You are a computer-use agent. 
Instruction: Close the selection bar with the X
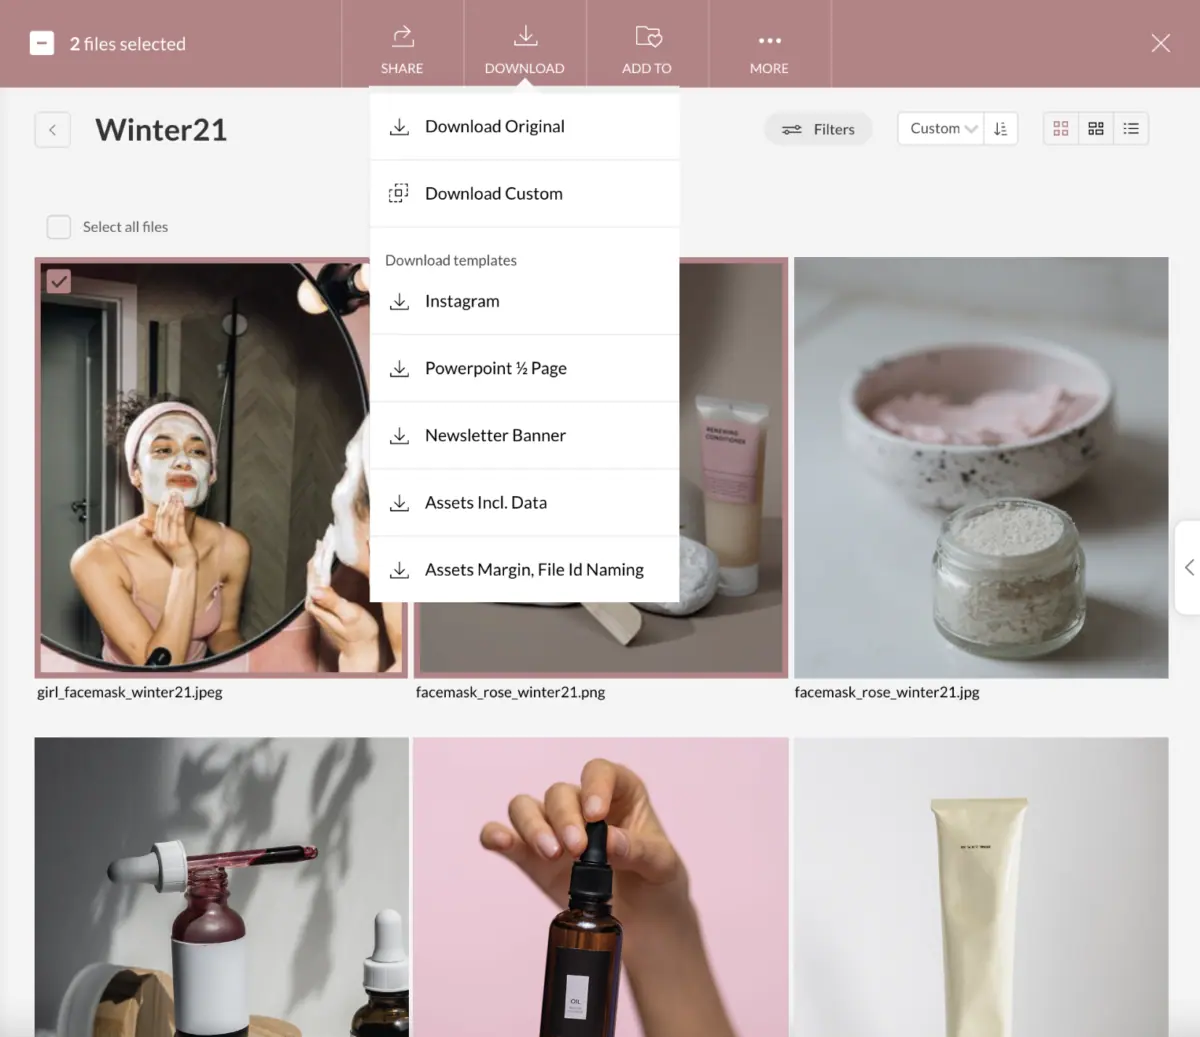pyautogui.click(x=1160, y=43)
